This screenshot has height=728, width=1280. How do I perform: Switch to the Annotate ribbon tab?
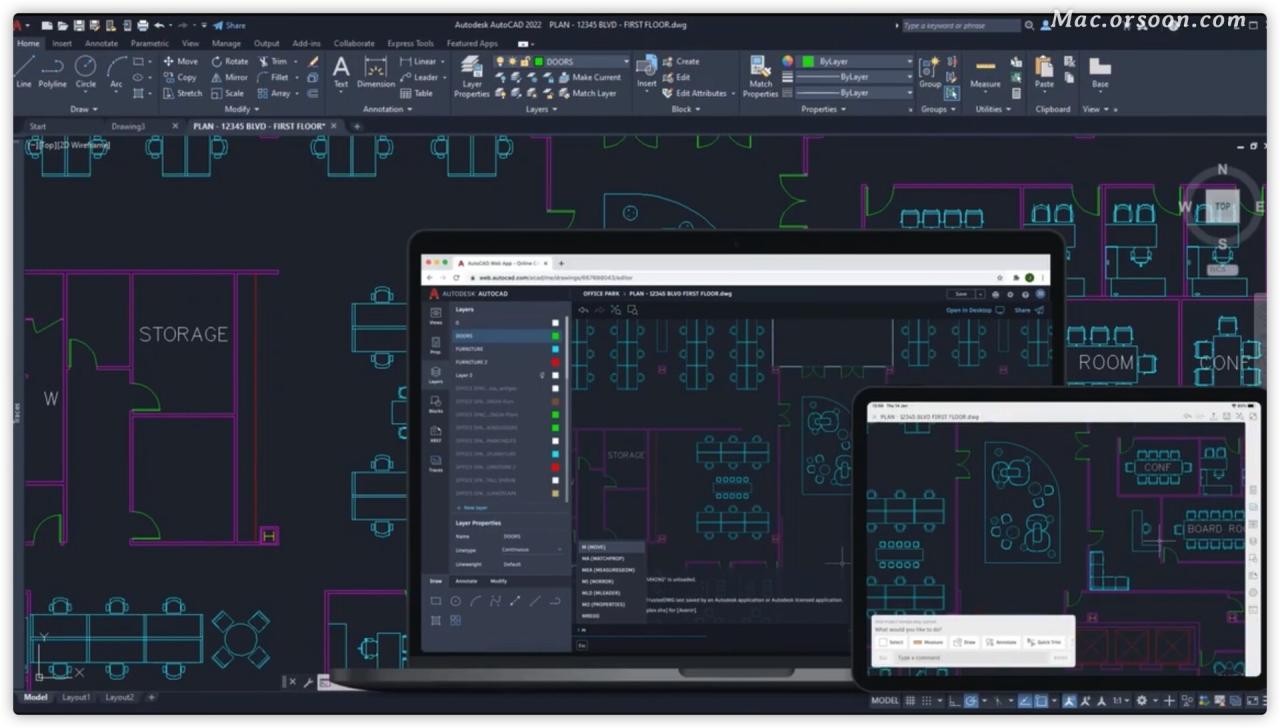(100, 43)
